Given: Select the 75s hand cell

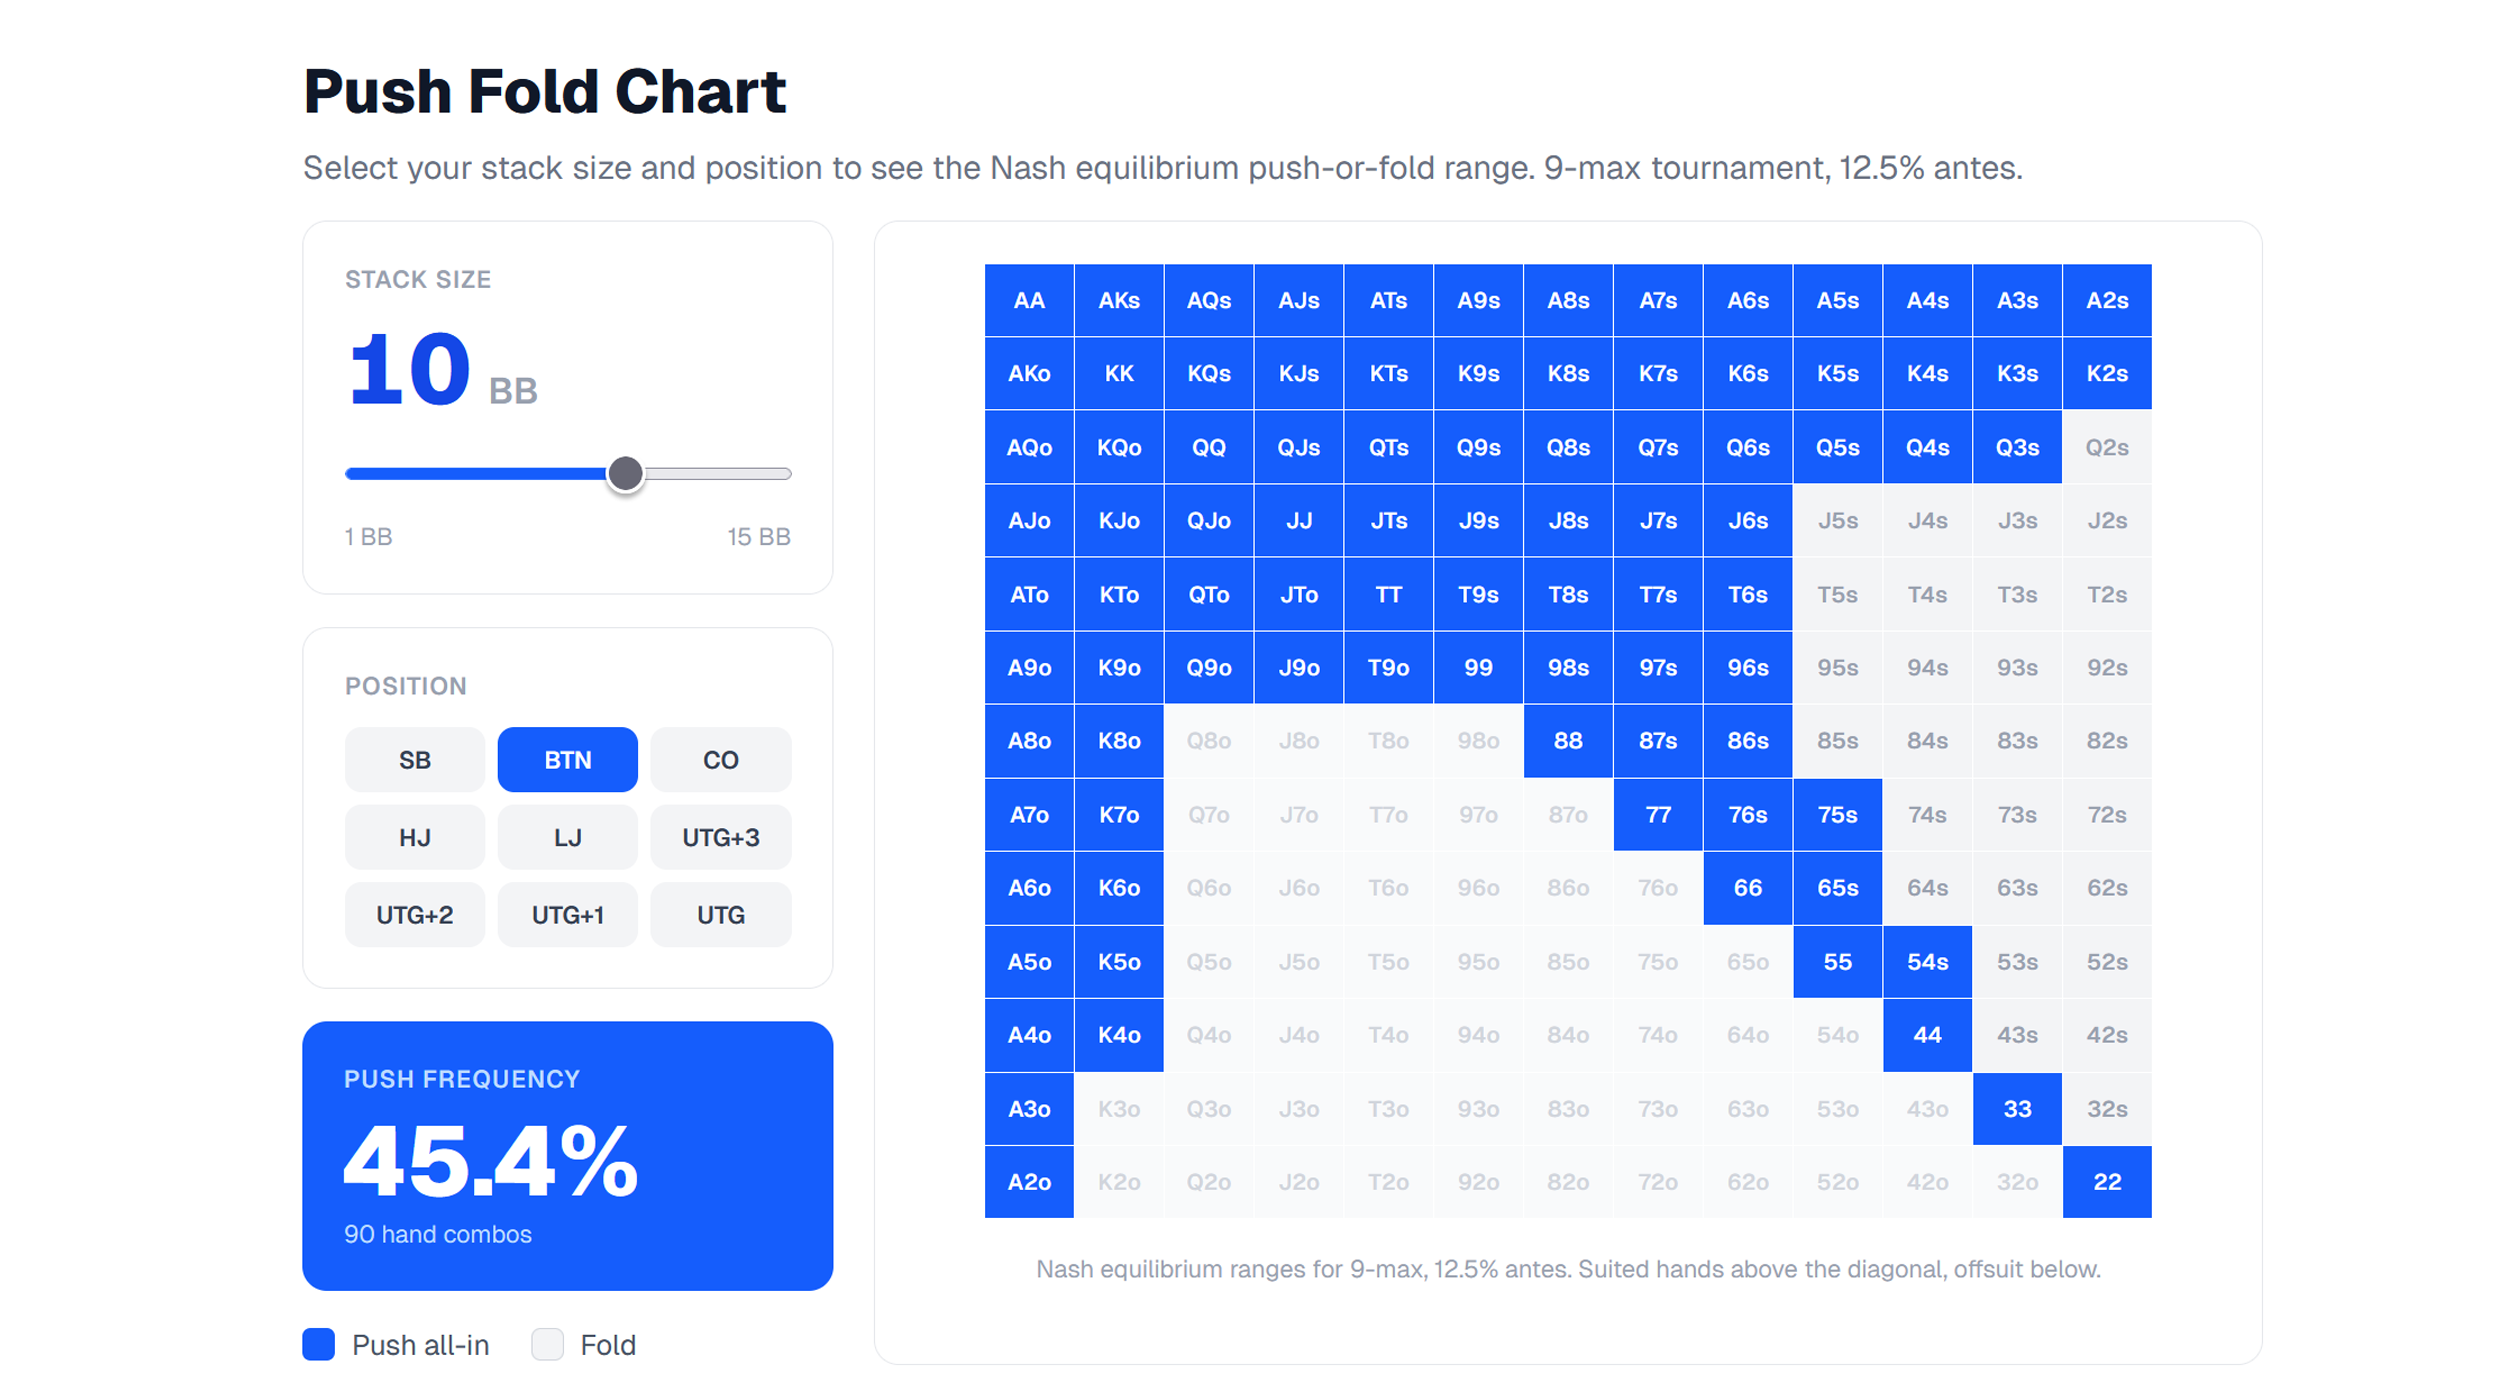Looking at the screenshot, I should pyautogui.click(x=1837, y=815).
